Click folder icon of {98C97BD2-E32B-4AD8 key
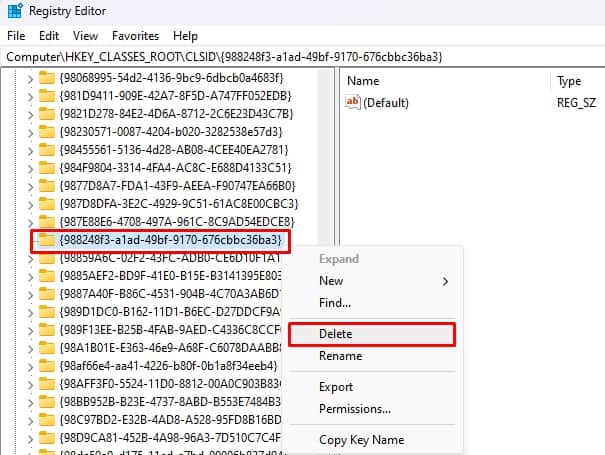The image size is (605, 455). [x=47, y=420]
